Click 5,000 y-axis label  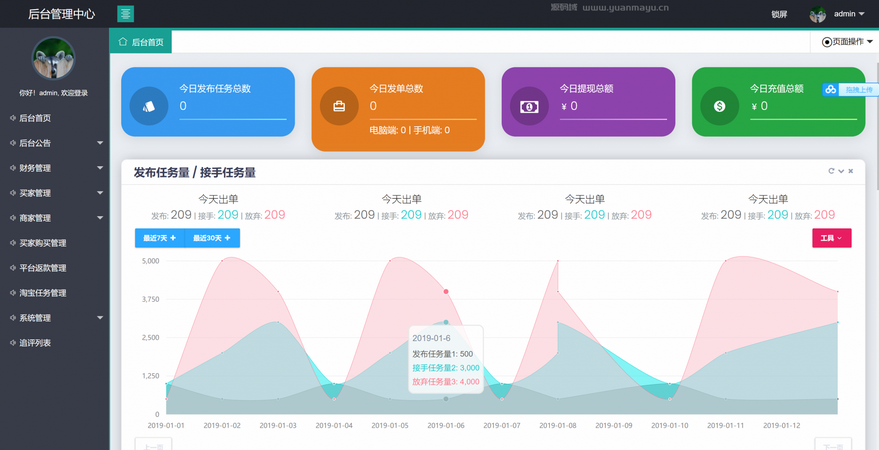point(150,261)
